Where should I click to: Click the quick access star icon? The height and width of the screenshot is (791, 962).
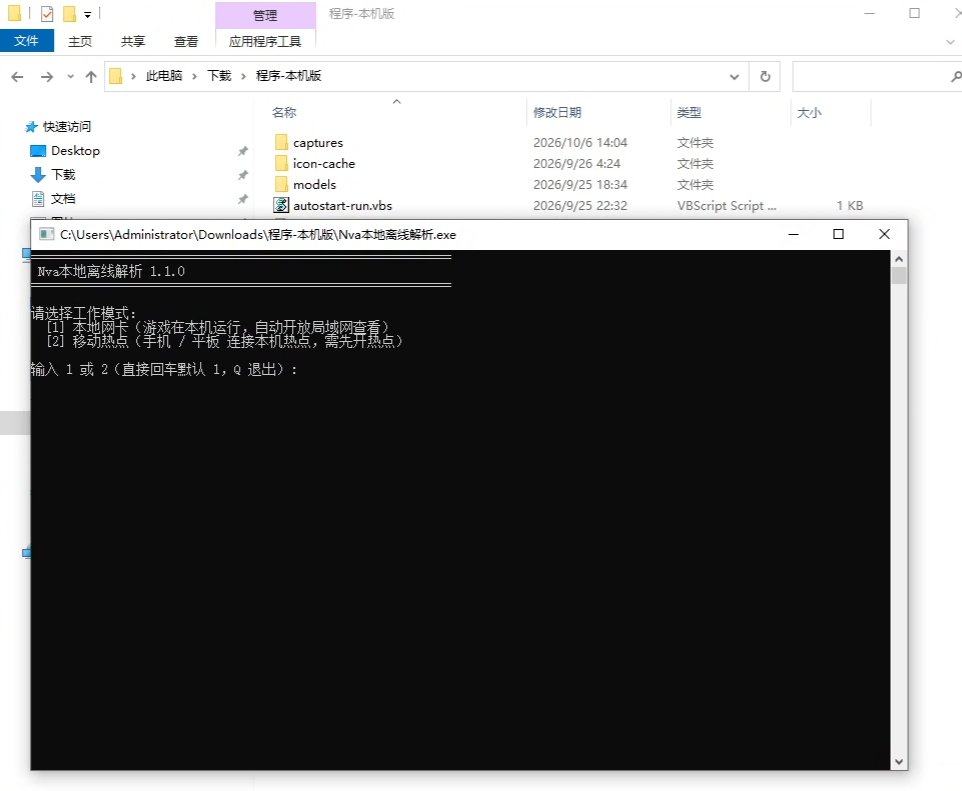point(31,127)
